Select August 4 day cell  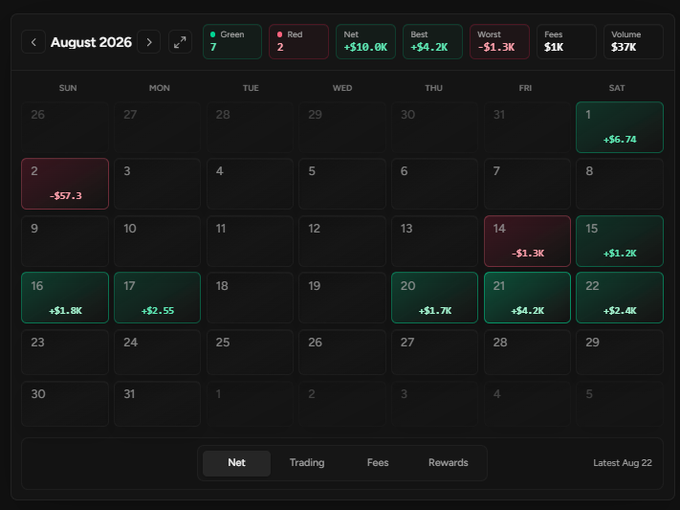250,184
